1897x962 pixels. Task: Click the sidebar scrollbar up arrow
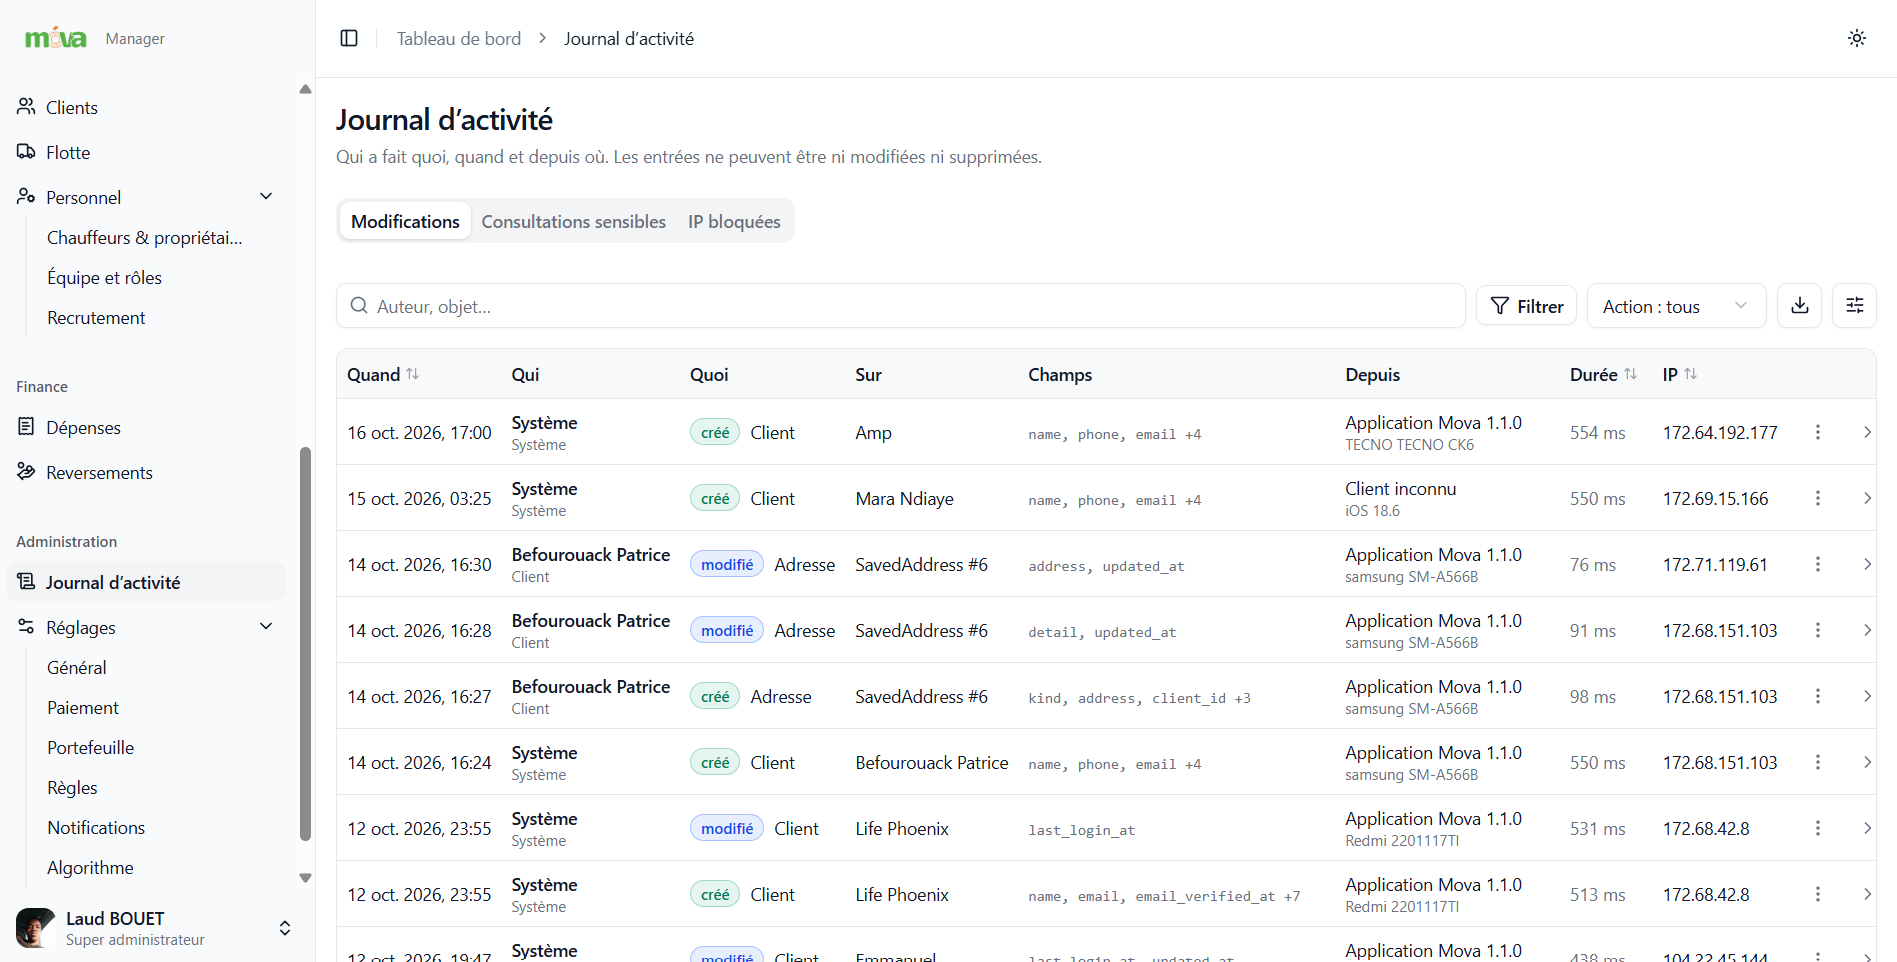point(305,89)
